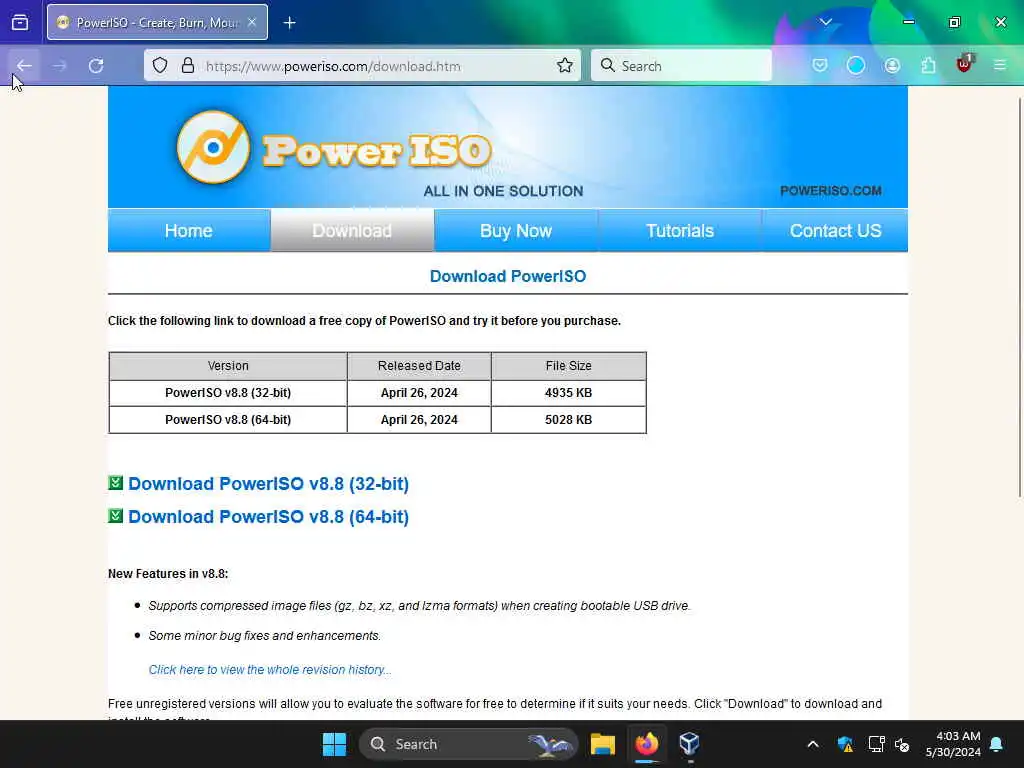Click green icon beside 64-bit download

point(116,516)
